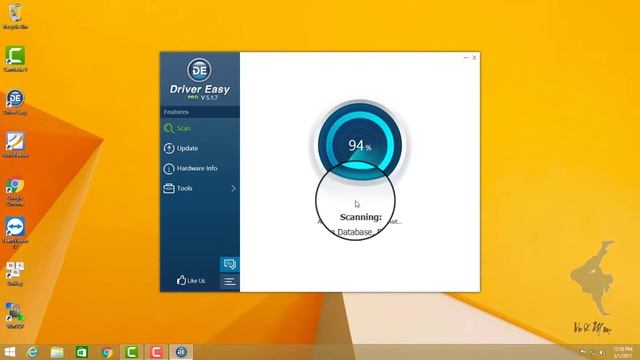
Task: Click the network tray icon
Action: [x=592, y=352]
